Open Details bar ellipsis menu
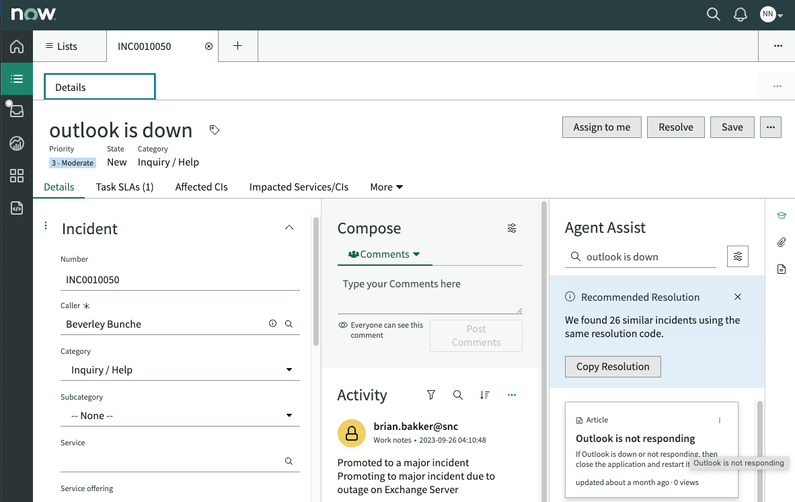The height and width of the screenshot is (502, 795). click(777, 86)
